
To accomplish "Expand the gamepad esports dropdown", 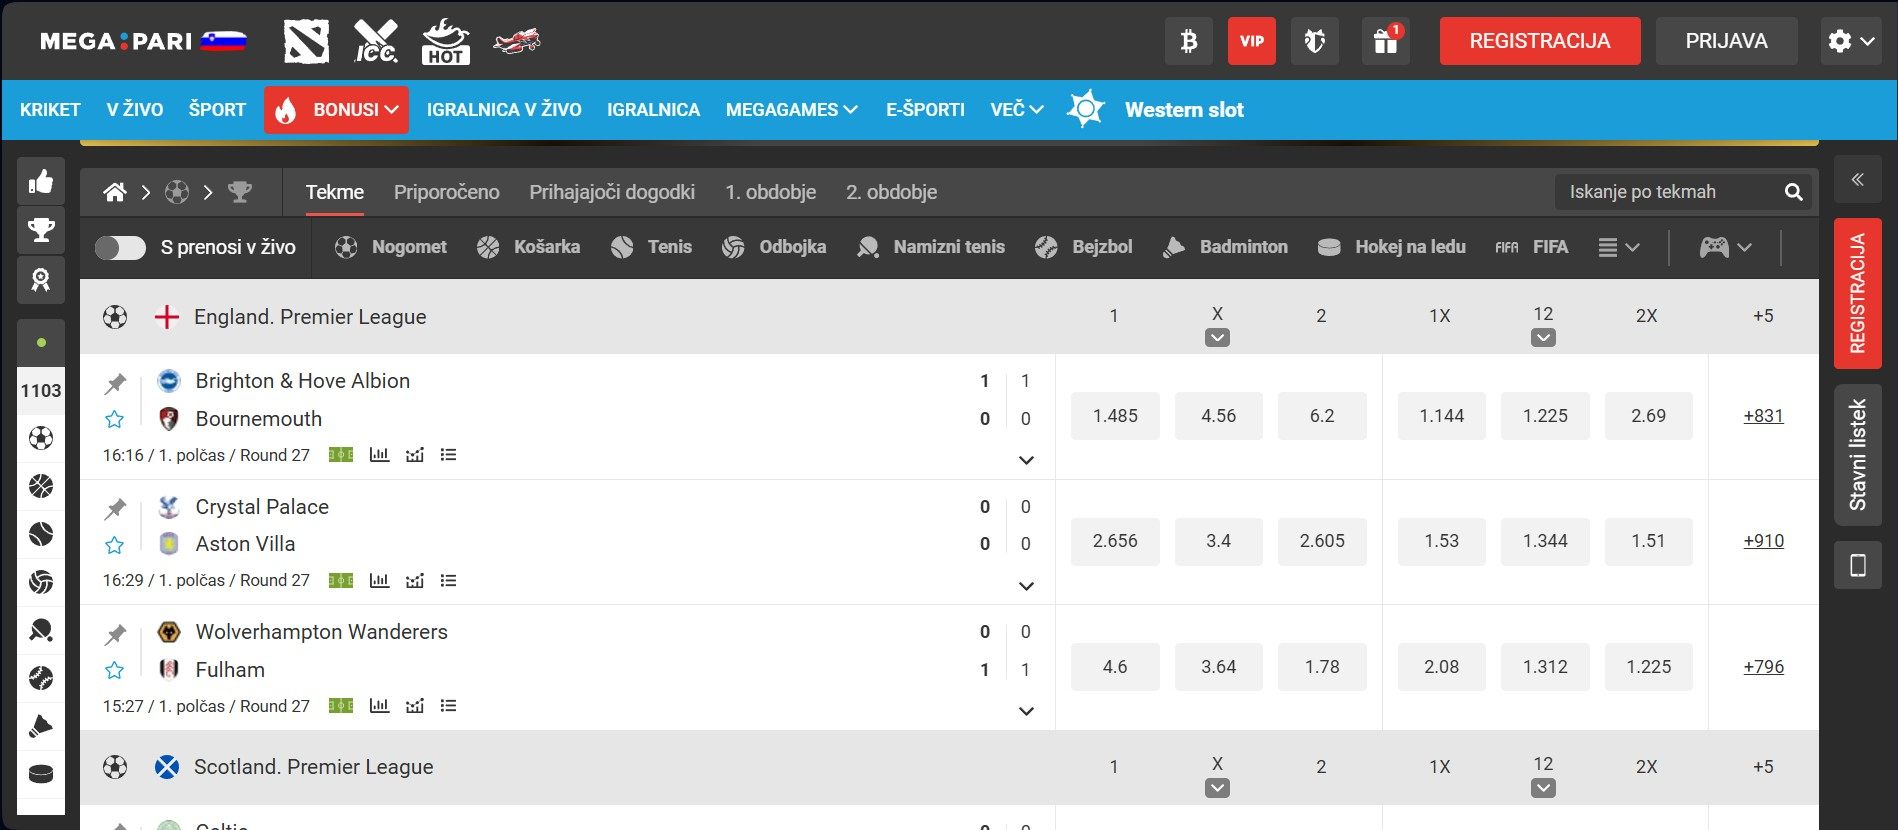I will click(1725, 248).
